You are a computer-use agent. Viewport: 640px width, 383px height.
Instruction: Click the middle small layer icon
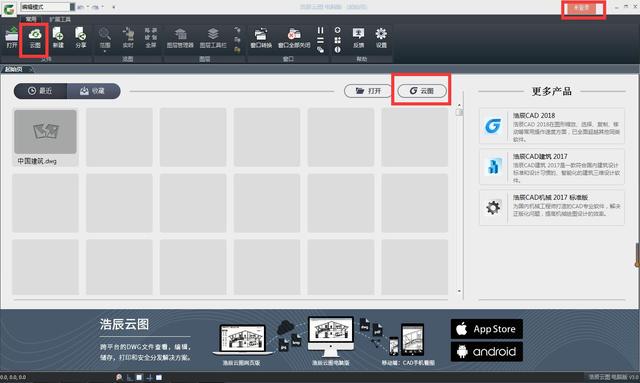[x=237, y=40]
